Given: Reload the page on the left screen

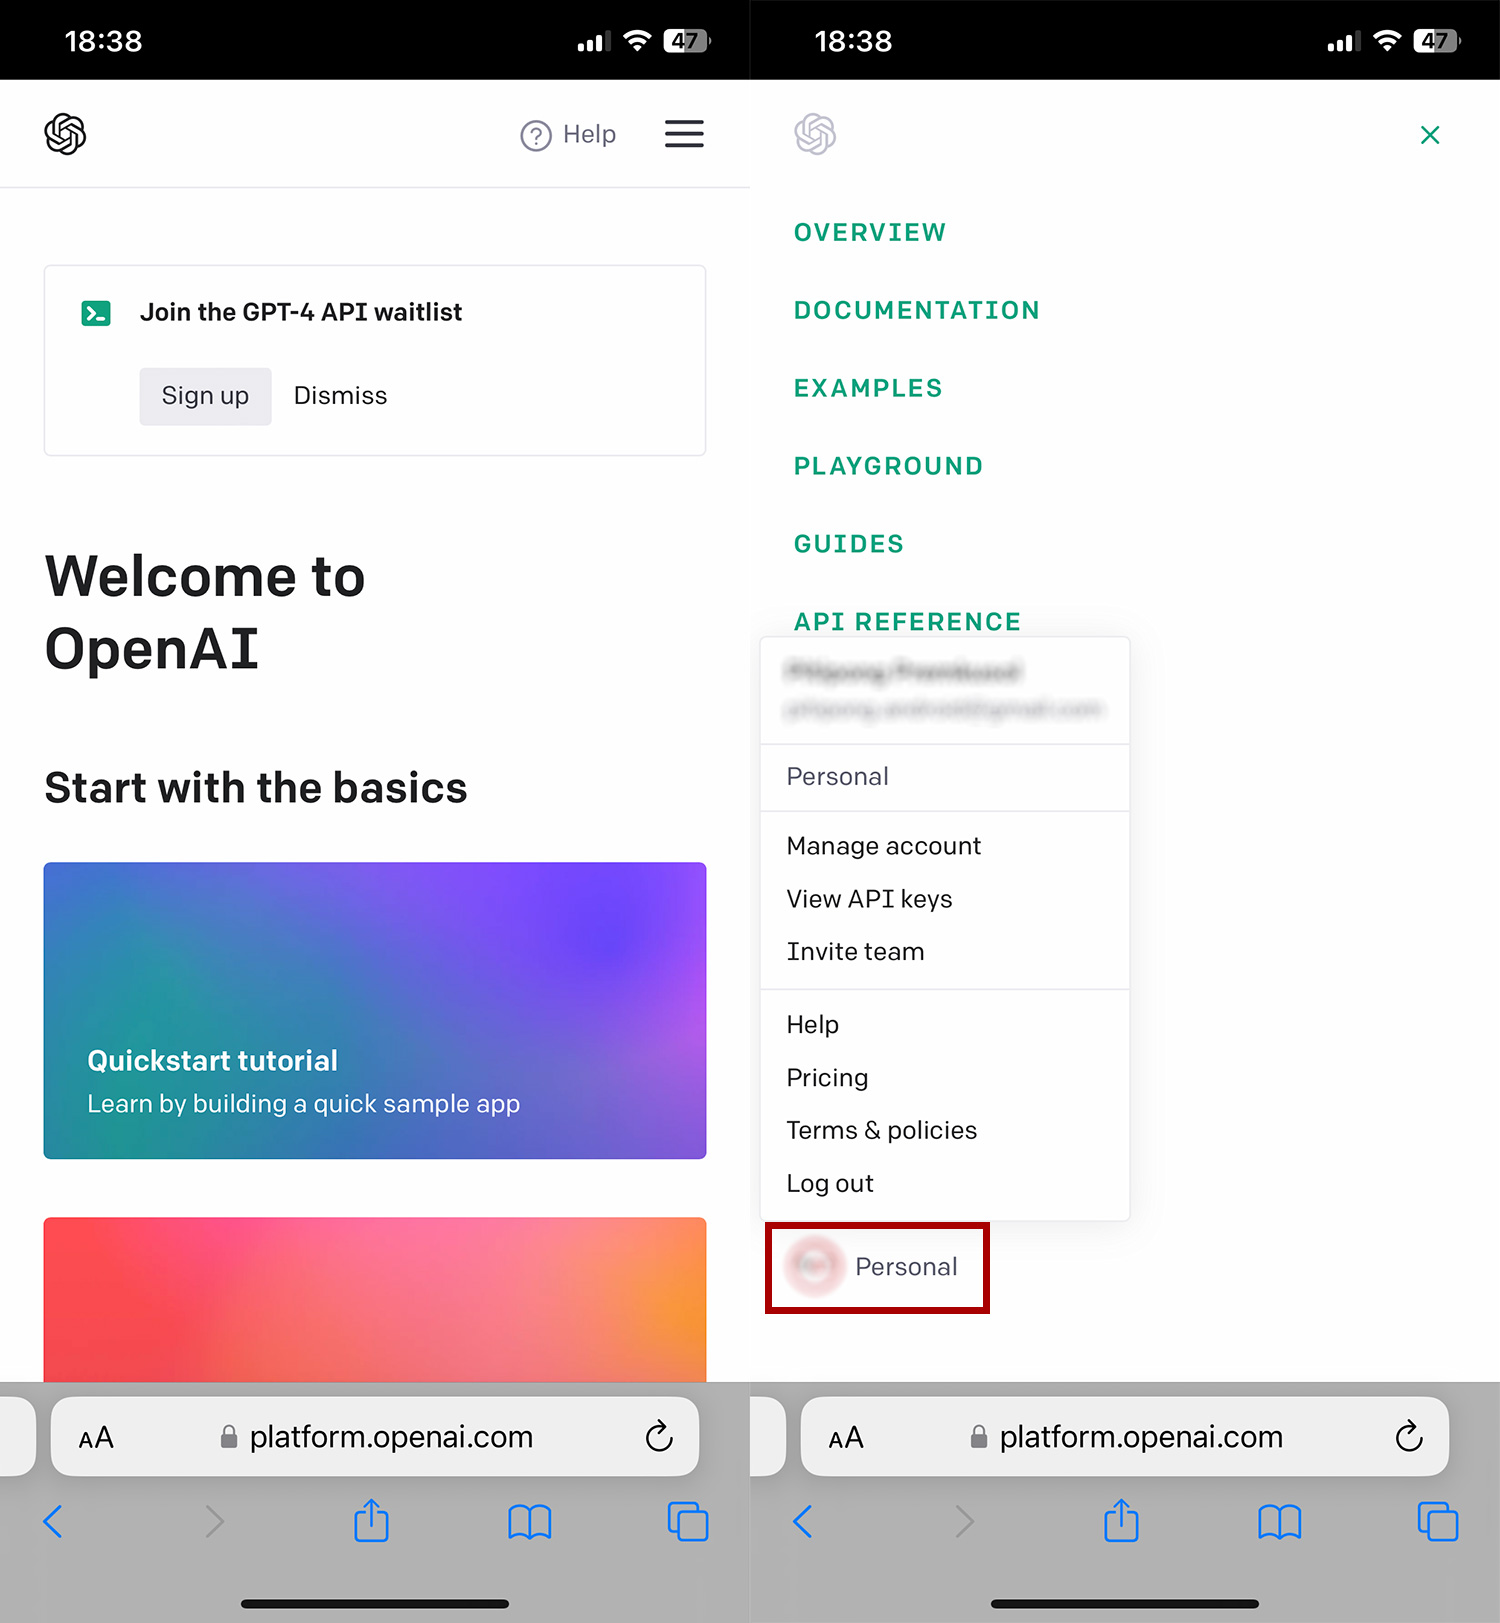Looking at the screenshot, I should (x=658, y=1437).
